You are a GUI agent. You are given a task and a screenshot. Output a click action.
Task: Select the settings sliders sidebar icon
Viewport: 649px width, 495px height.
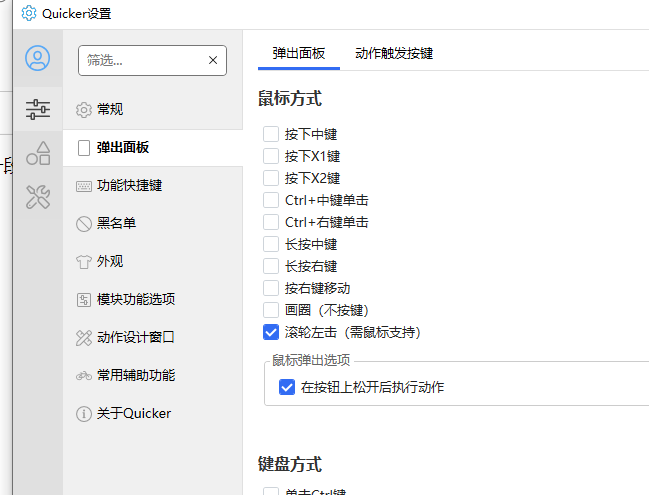point(38,109)
